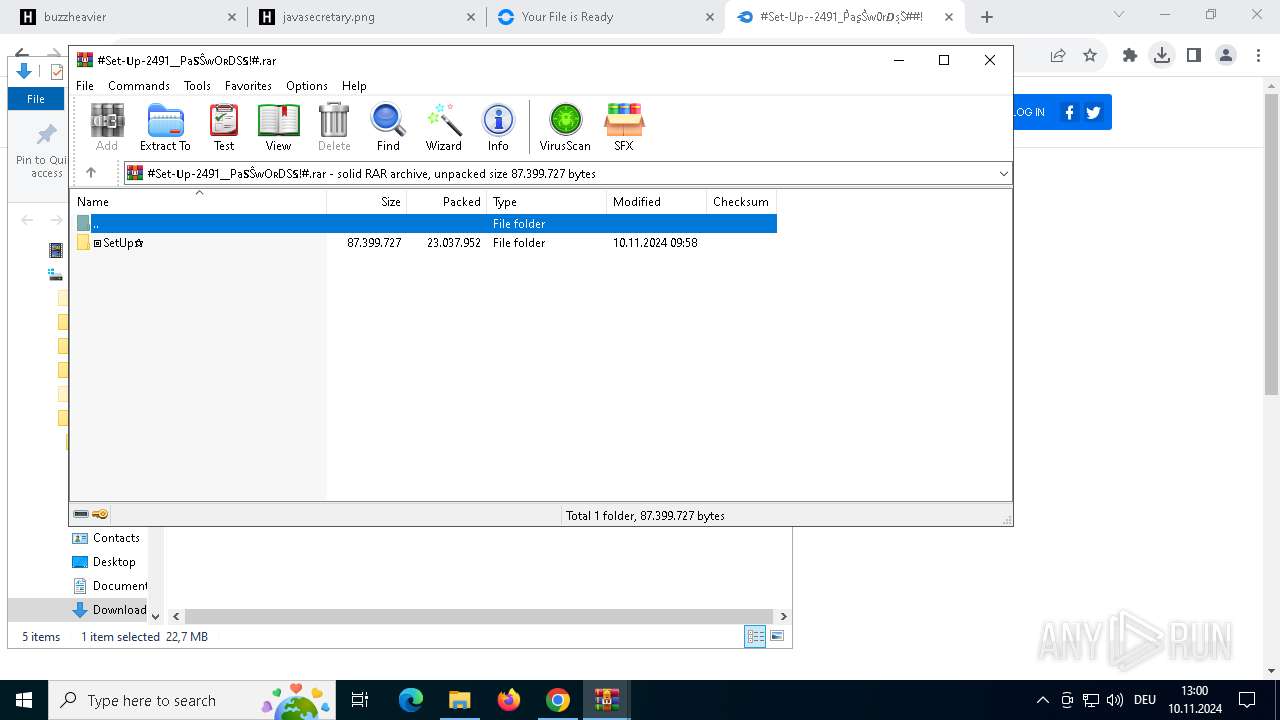Image resolution: width=1280 pixels, height=720 pixels.
Task: Click the WinRAR status bar key icon
Action: 100,514
